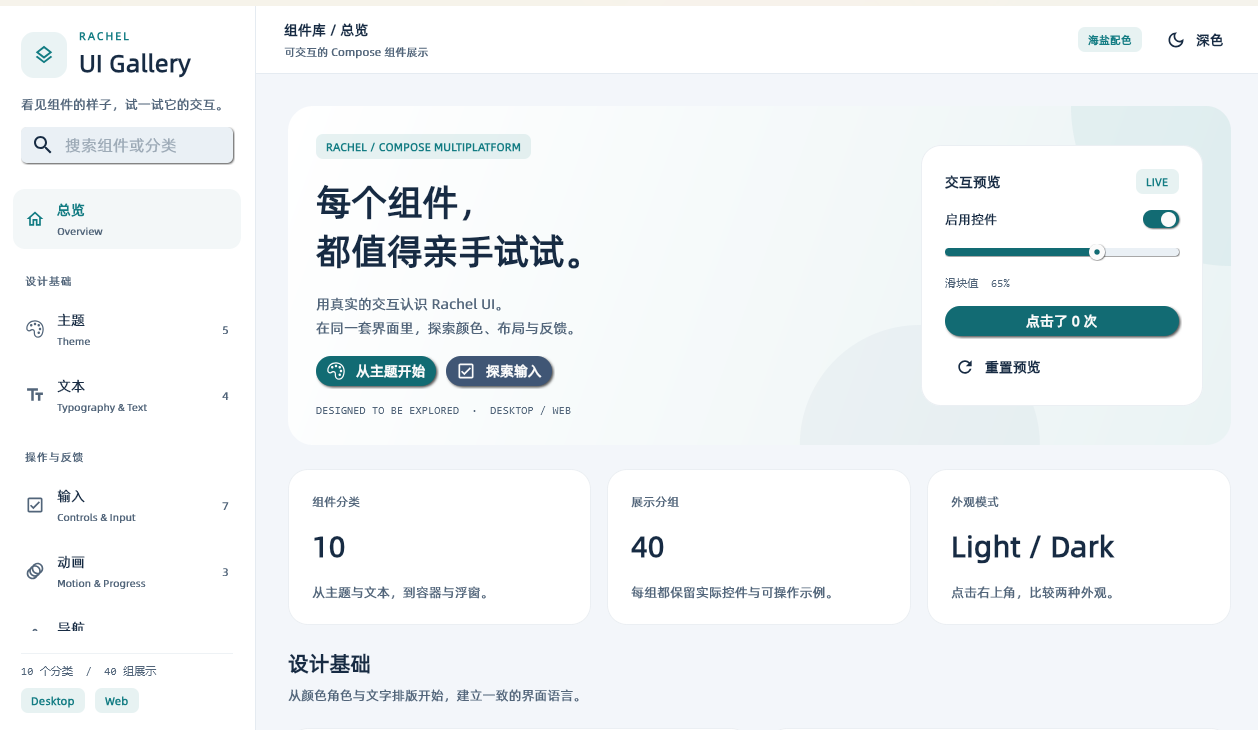Click the 可交互的 Compose 组件展示 subtitle
The image size is (1258, 730).
pyautogui.click(x=356, y=52)
